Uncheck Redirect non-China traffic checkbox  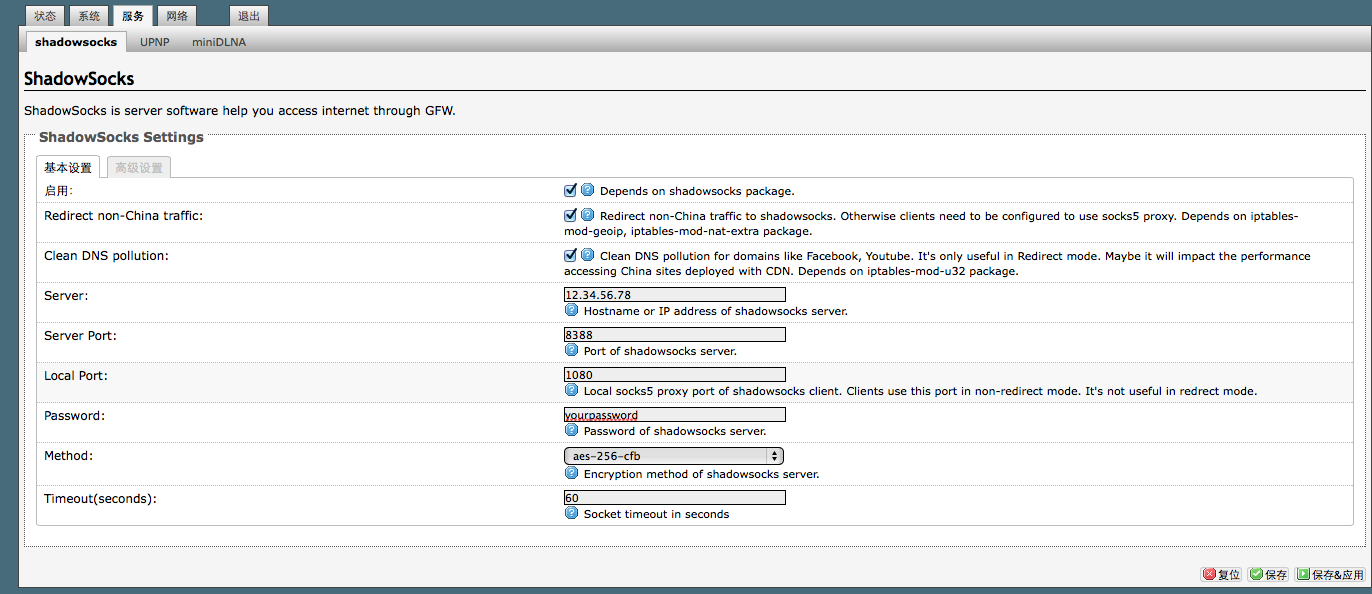point(571,215)
